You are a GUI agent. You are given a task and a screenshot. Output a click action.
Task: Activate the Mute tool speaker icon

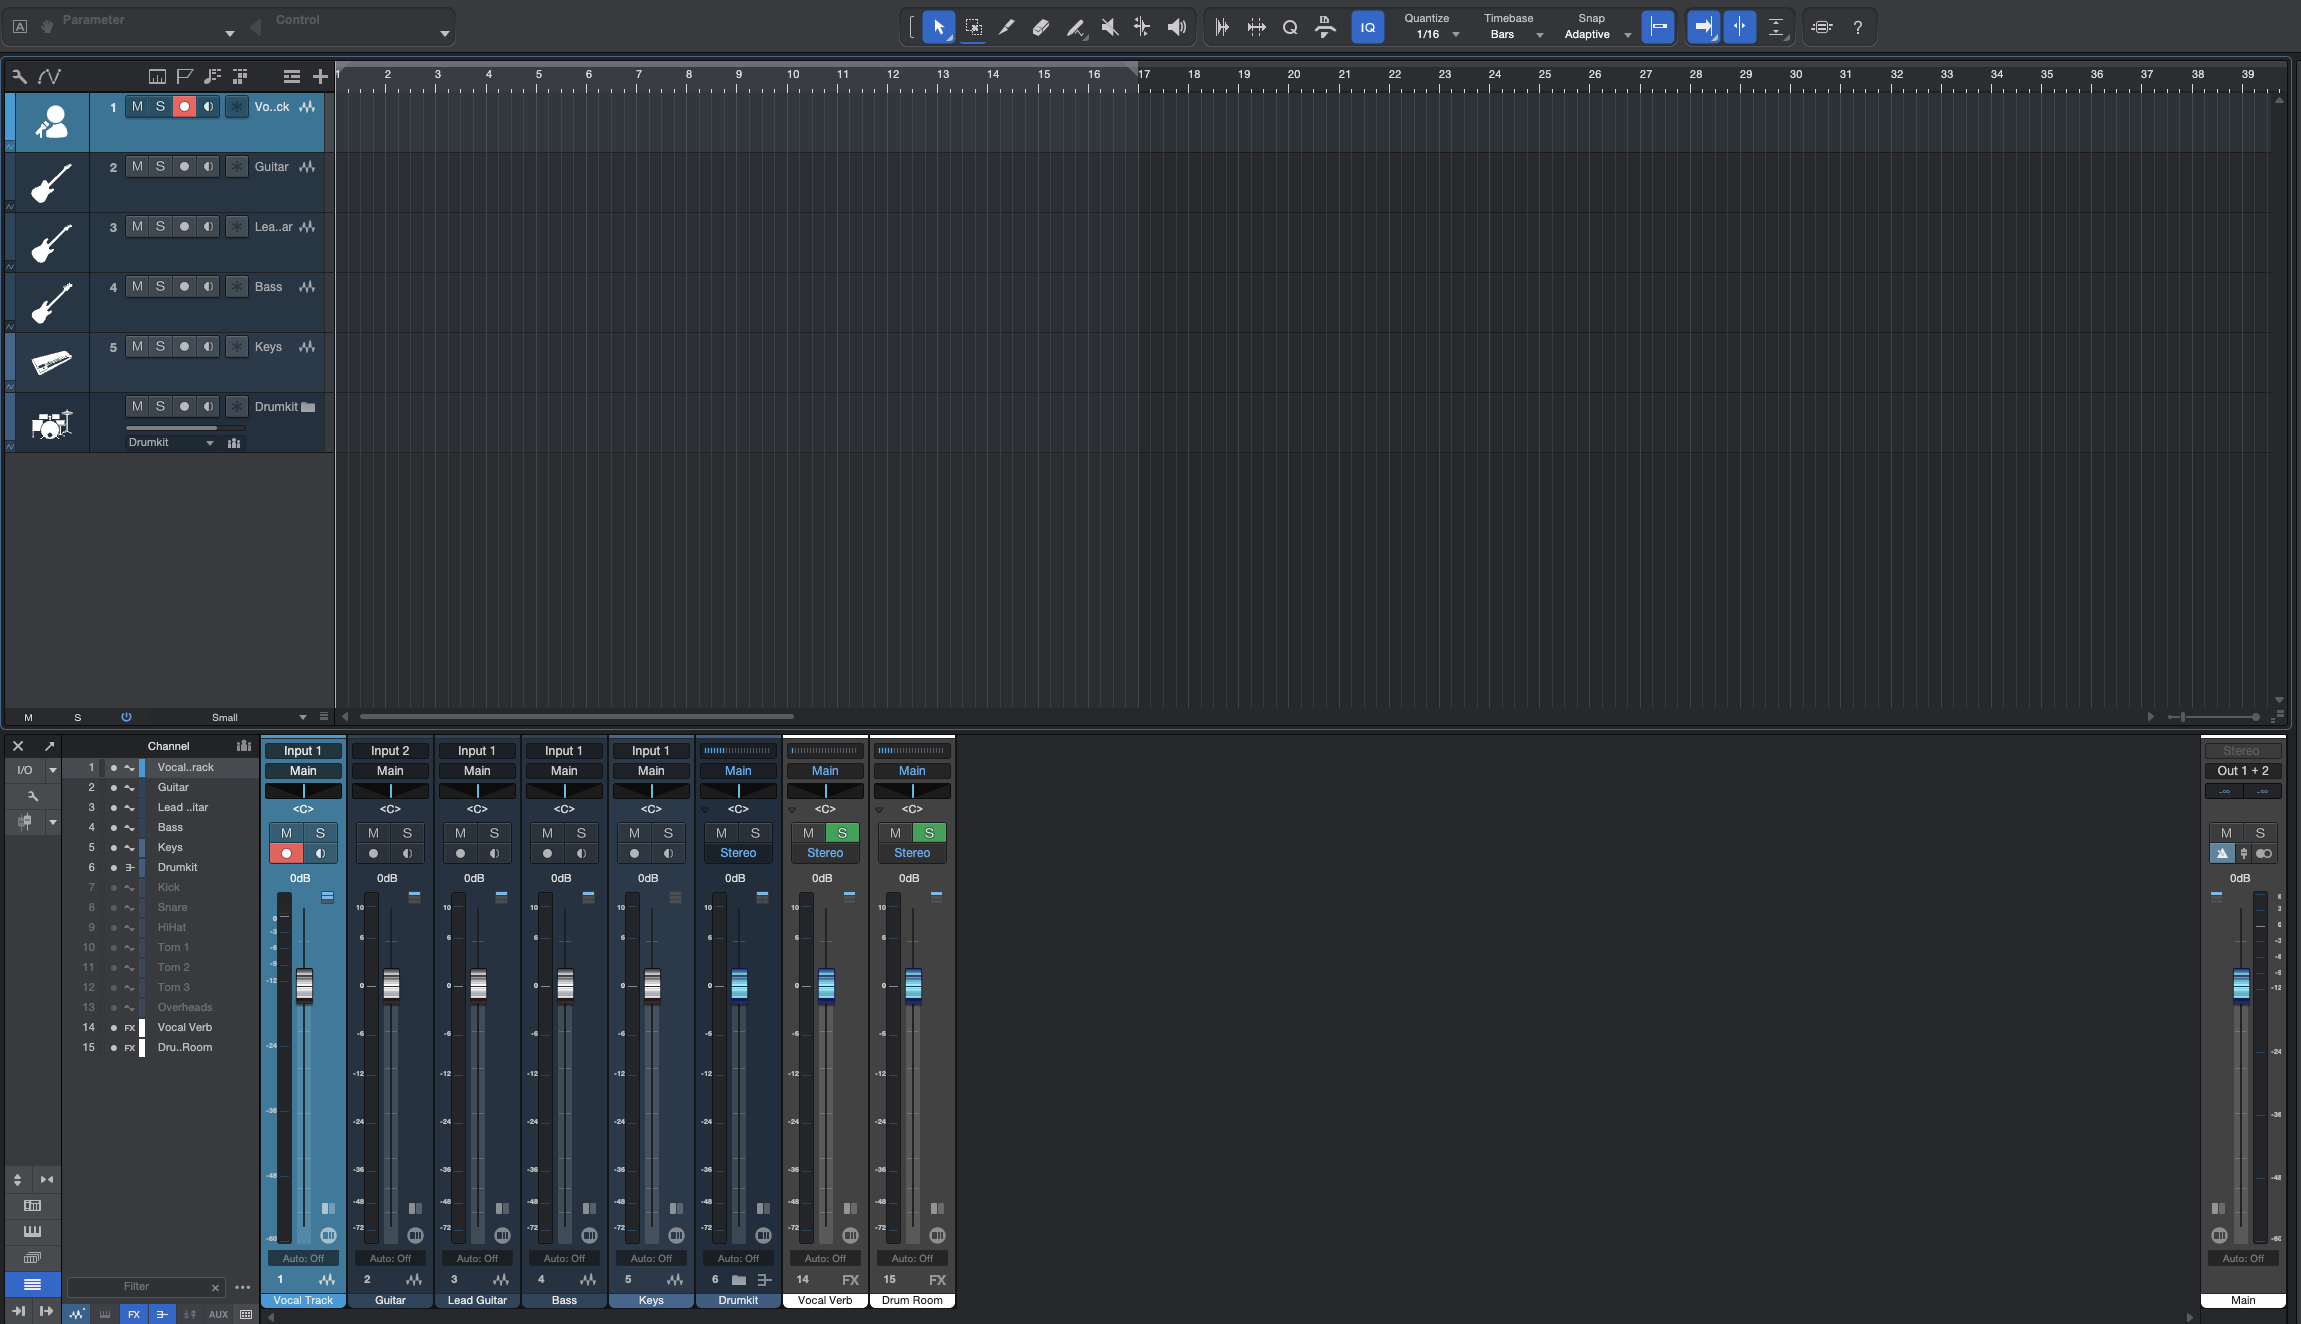tap(1109, 27)
